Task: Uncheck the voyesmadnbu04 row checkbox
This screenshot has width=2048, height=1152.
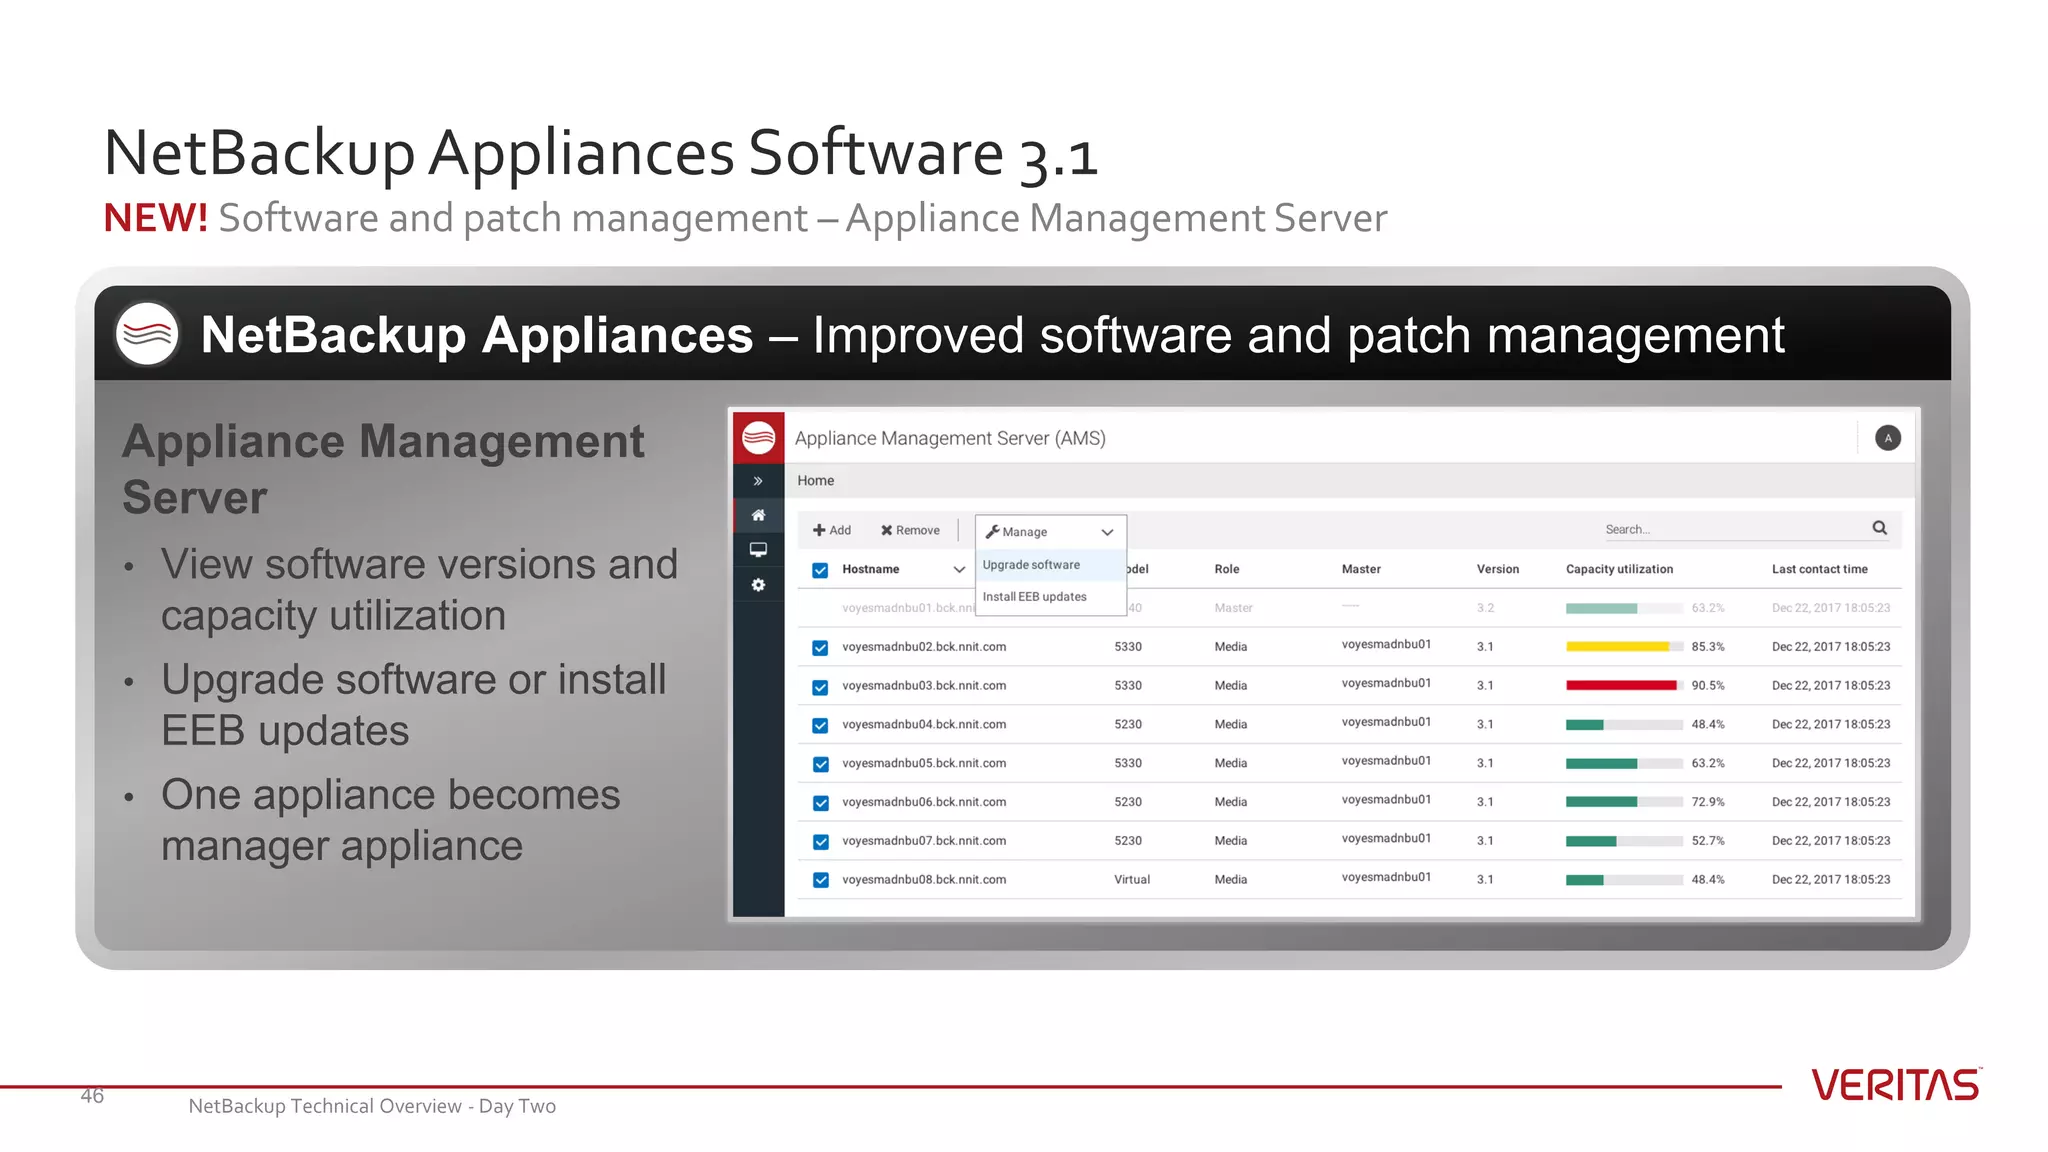Action: tap(820, 725)
